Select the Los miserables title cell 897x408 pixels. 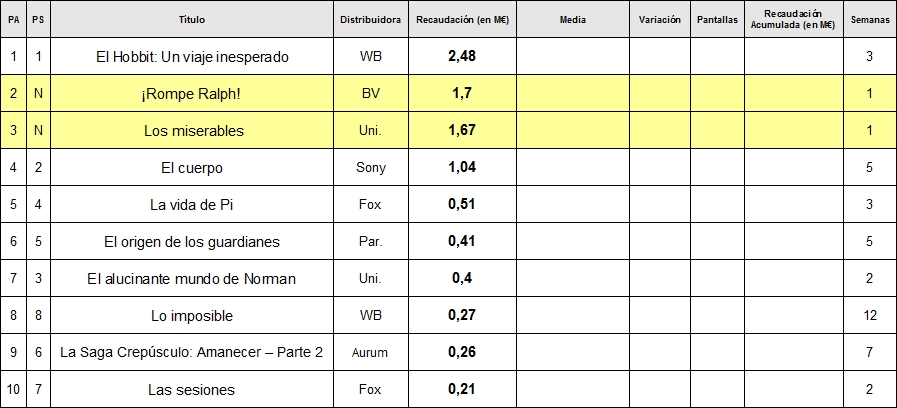[192, 130]
